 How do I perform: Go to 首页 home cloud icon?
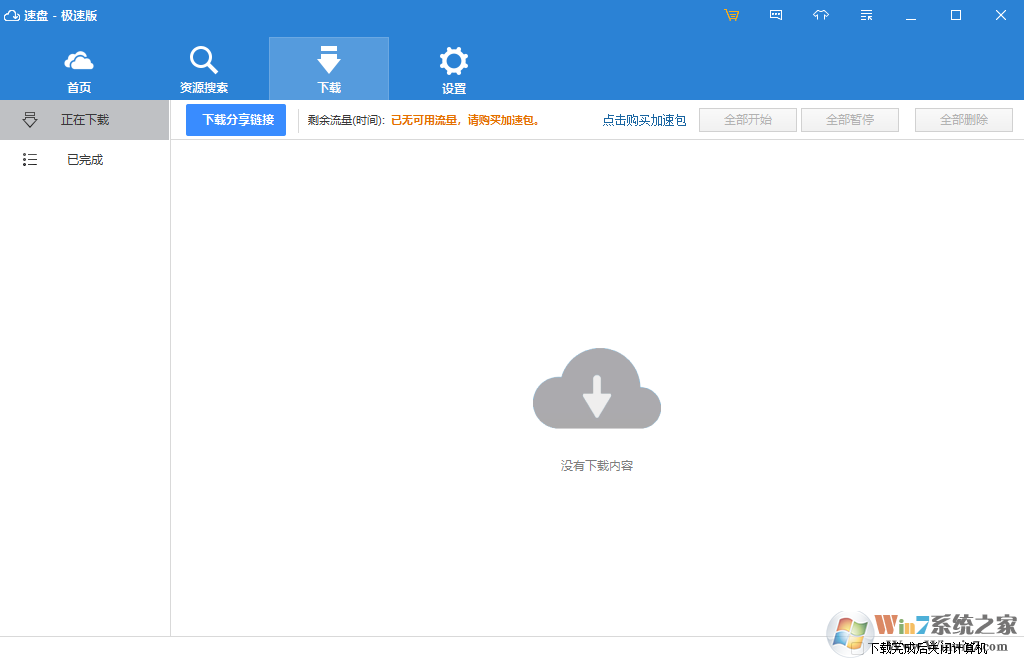click(x=79, y=69)
